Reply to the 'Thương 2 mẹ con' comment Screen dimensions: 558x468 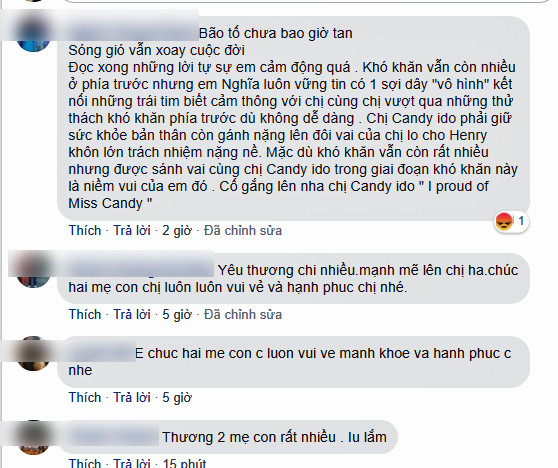coord(132,463)
